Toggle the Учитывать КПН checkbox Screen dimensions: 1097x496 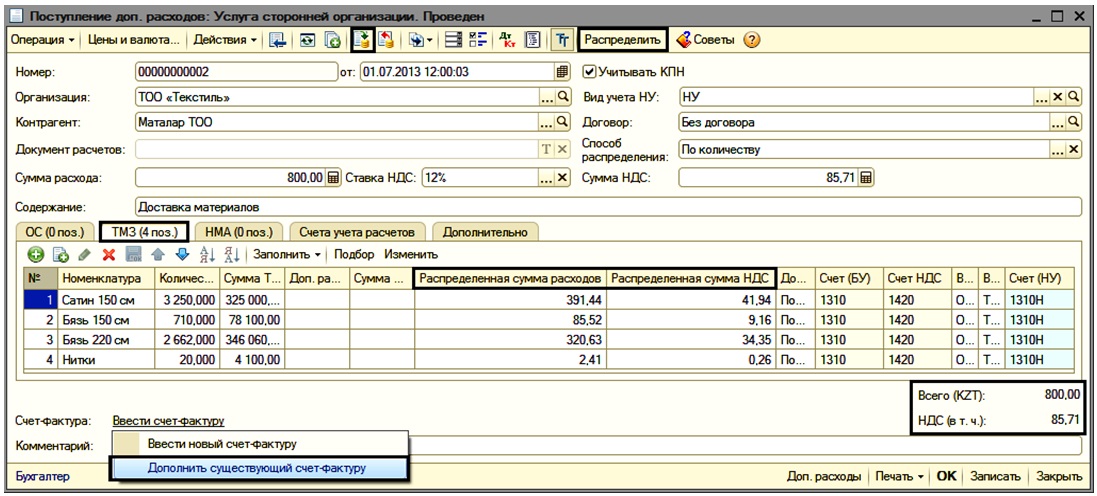point(589,72)
